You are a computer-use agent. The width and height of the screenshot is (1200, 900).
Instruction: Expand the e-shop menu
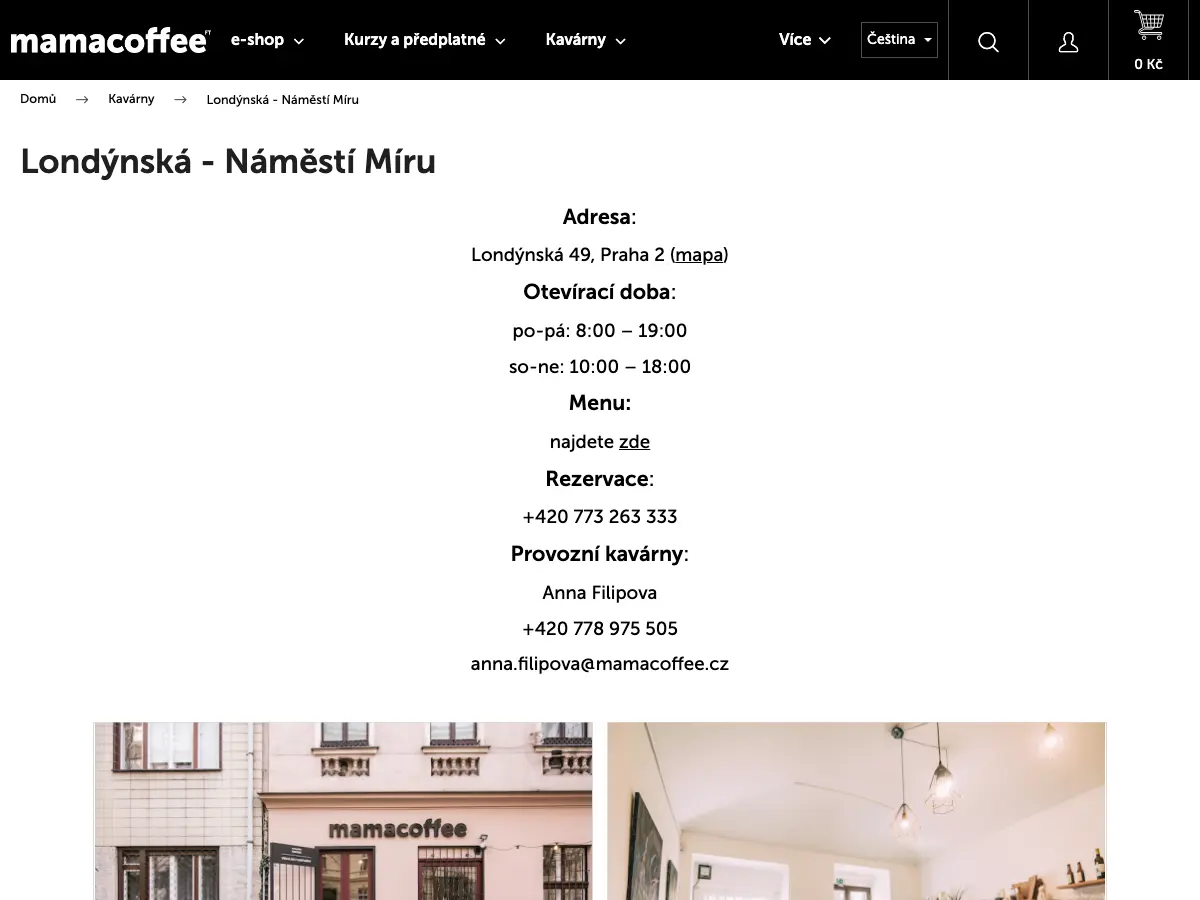tap(267, 40)
